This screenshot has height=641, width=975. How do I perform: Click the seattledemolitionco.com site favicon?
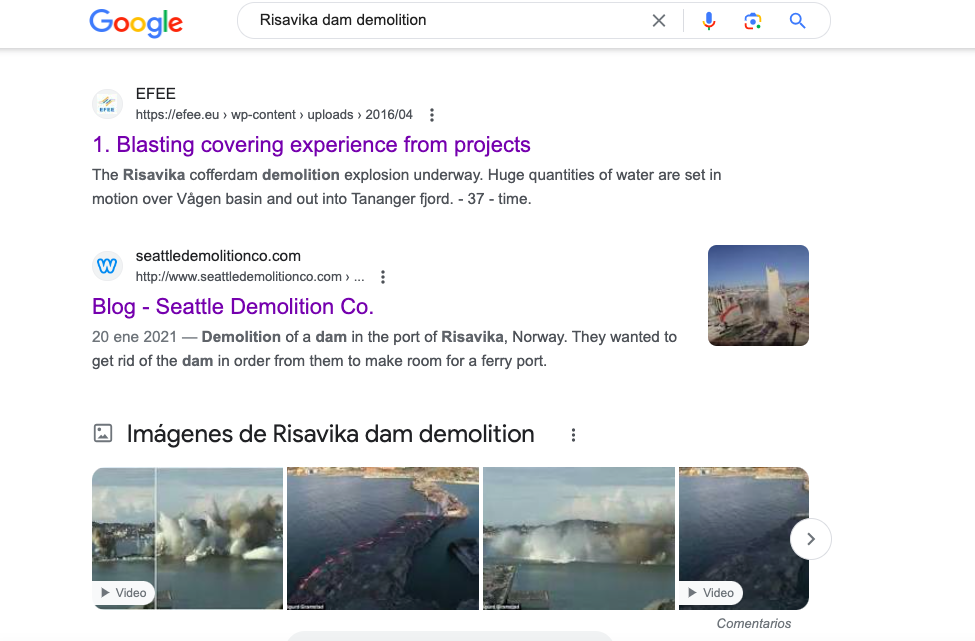click(108, 266)
